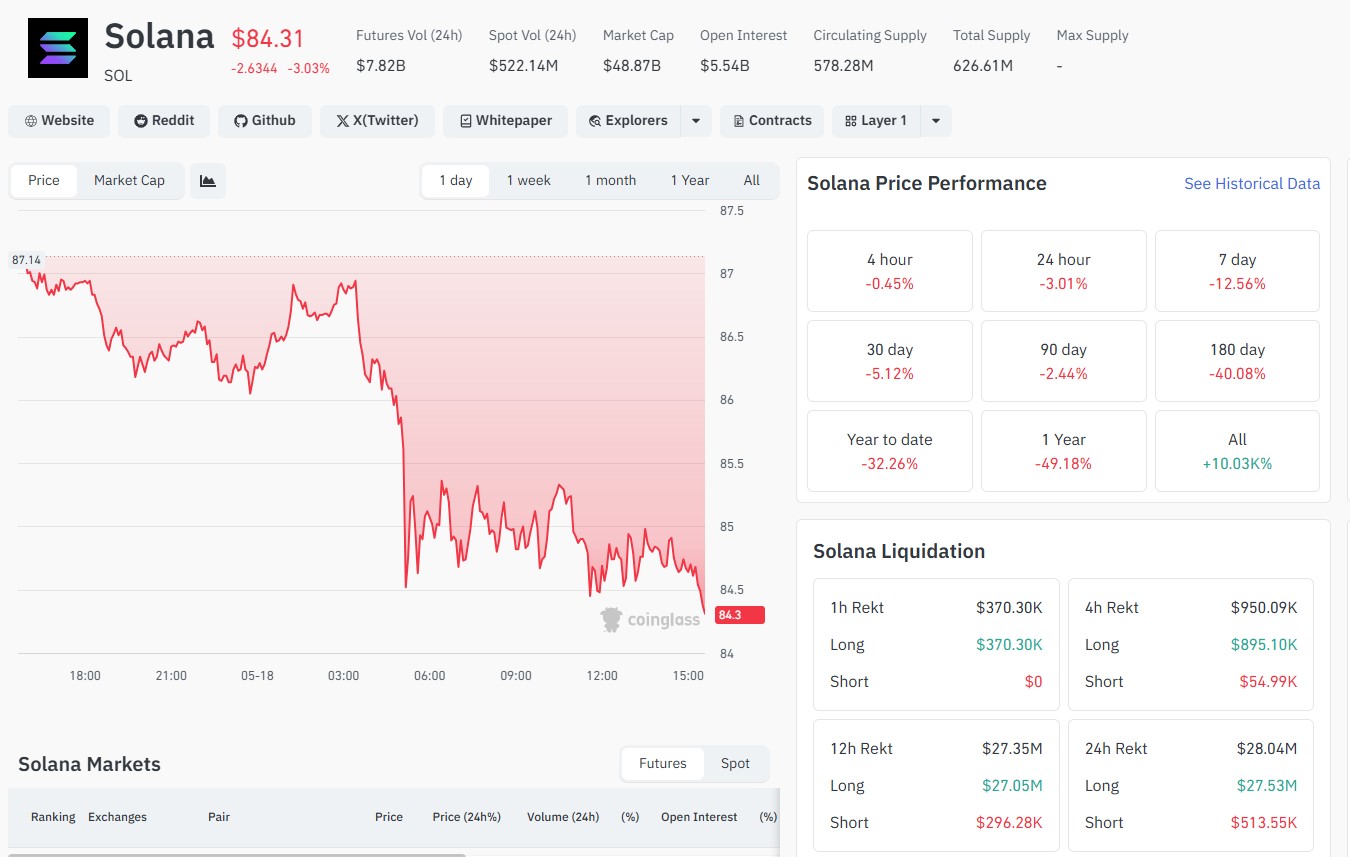Open the Reddit link button
The height and width of the screenshot is (857, 1350).
coord(164,121)
